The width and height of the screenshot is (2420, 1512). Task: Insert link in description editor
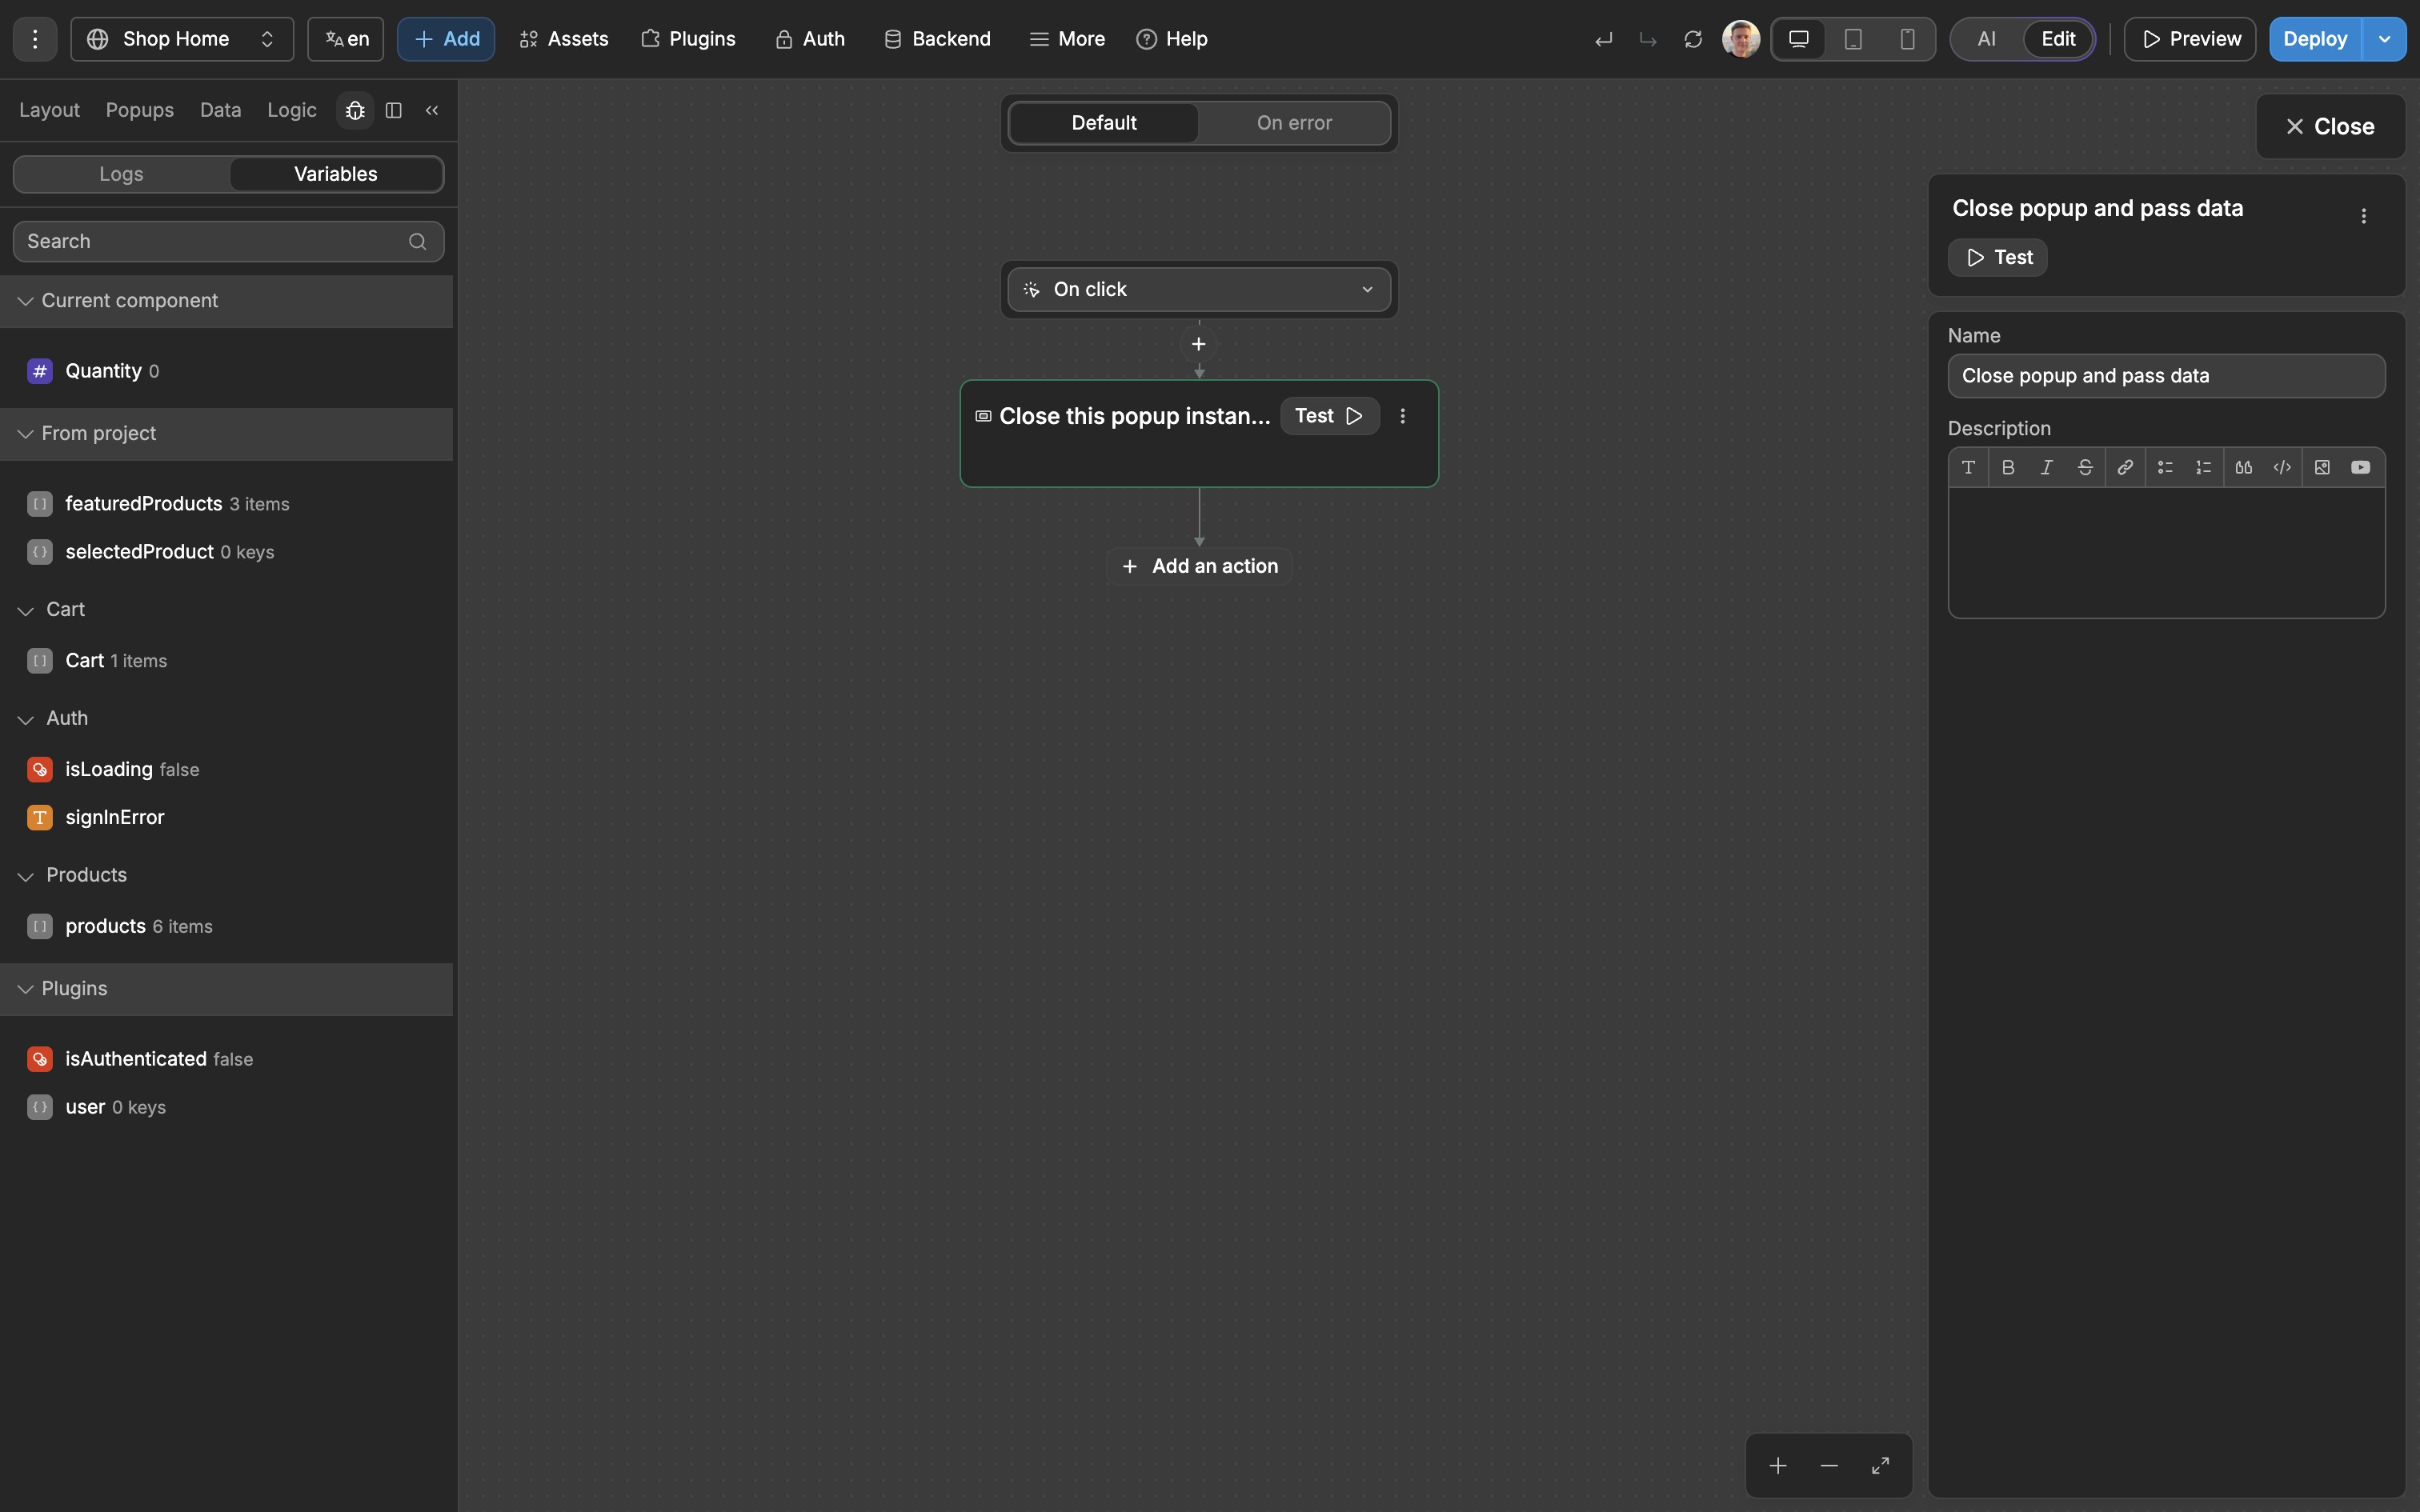(2125, 467)
